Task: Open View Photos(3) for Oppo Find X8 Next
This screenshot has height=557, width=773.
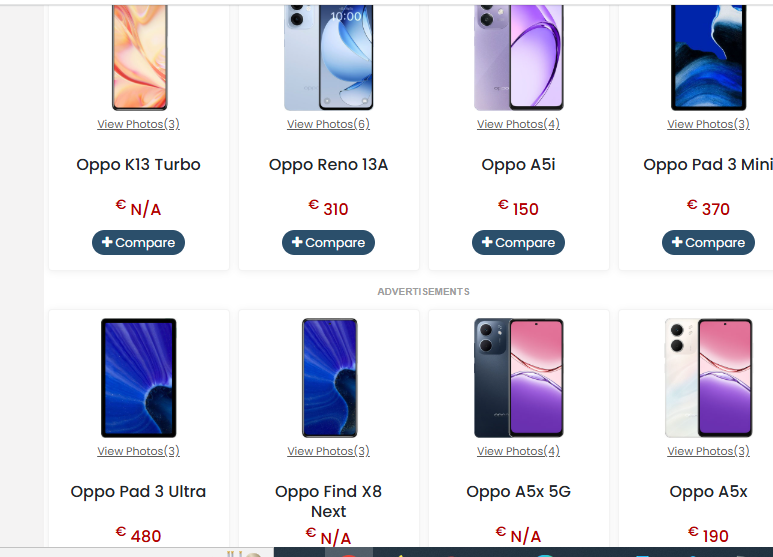Action: pos(328,451)
